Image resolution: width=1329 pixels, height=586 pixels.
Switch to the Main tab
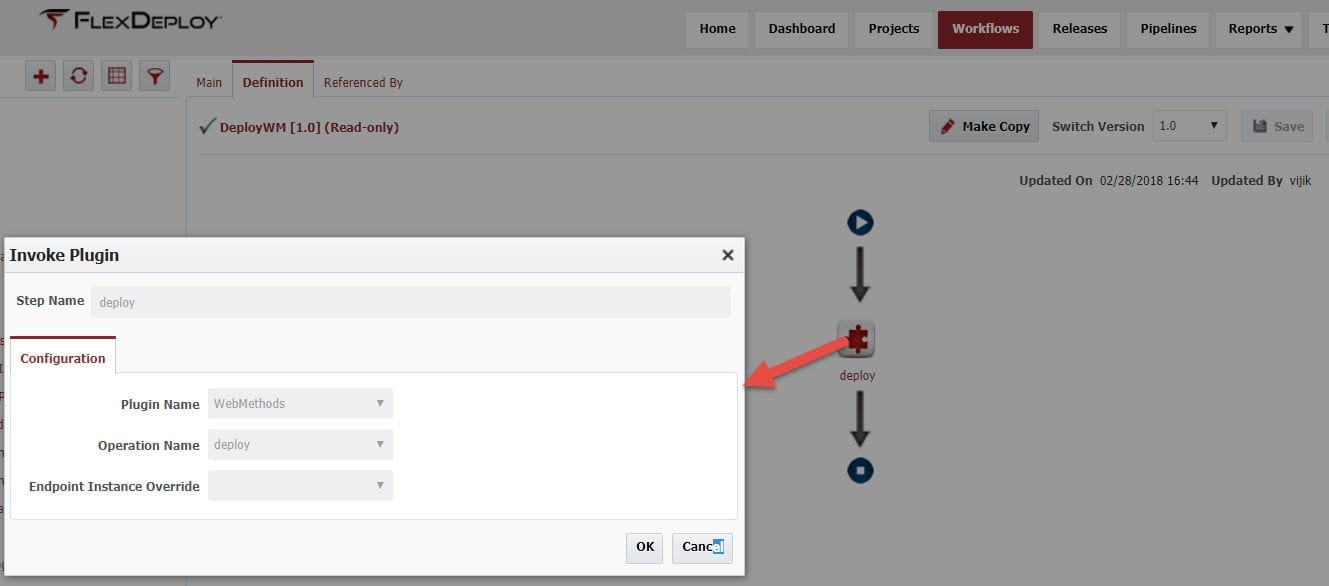pyautogui.click(x=209, y=82)
